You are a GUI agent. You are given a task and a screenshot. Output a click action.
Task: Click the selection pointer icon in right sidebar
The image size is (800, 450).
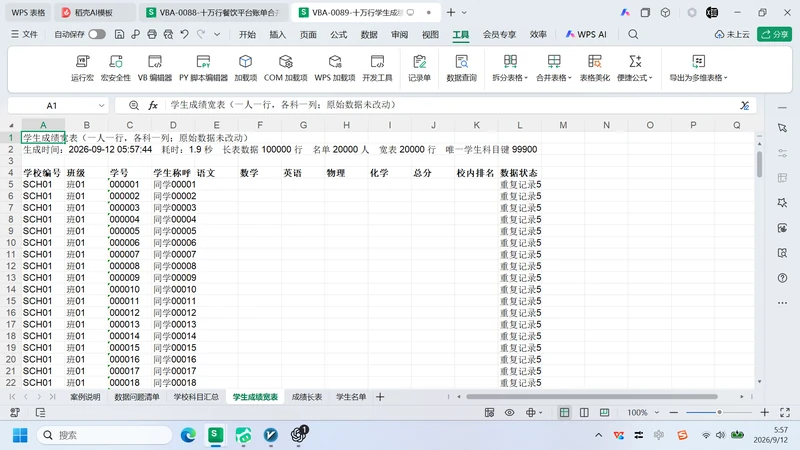pos(782,128)
